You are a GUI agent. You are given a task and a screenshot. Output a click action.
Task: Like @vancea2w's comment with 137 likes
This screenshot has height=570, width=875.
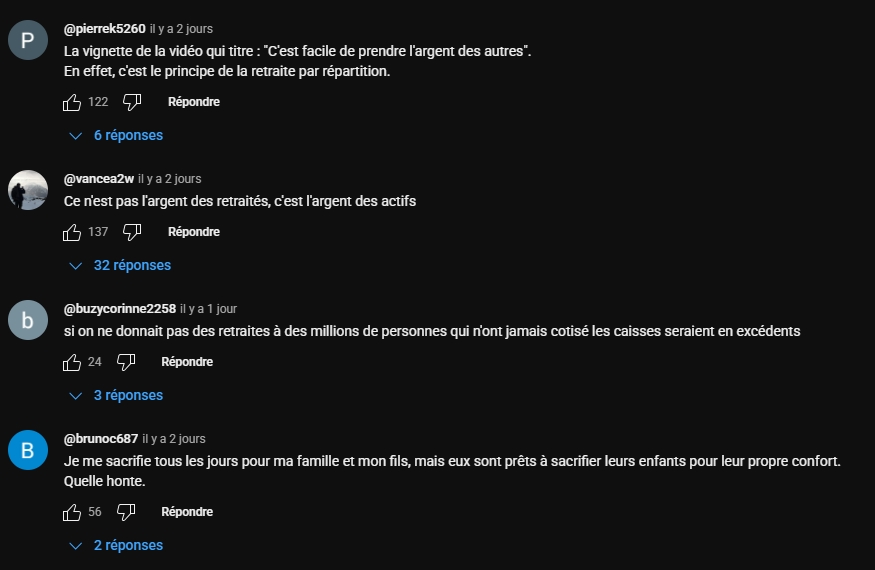pyautogui.click(x=72, y=232)
